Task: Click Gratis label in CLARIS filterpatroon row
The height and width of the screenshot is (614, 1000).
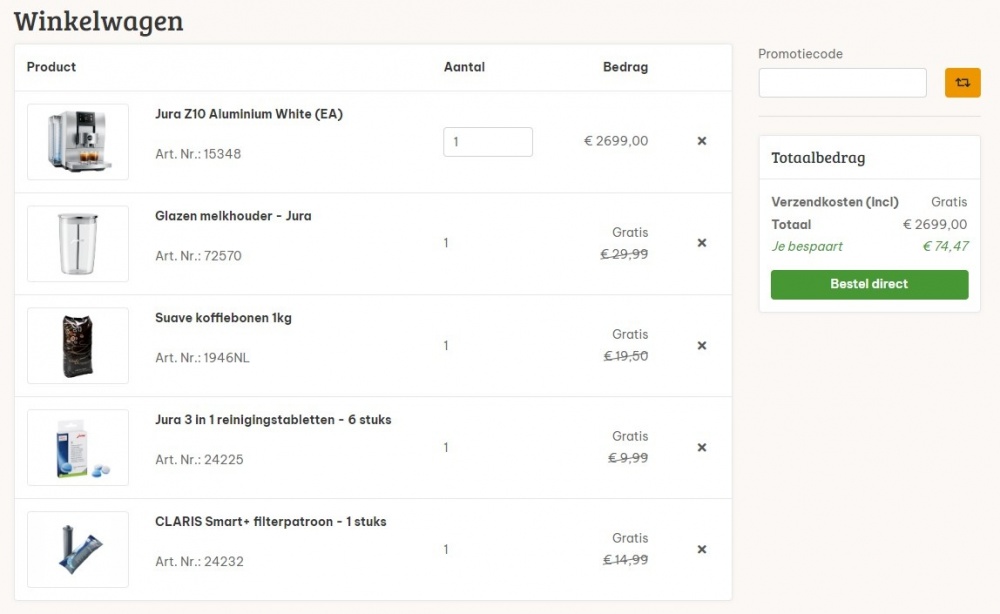Action: point(630,539)
